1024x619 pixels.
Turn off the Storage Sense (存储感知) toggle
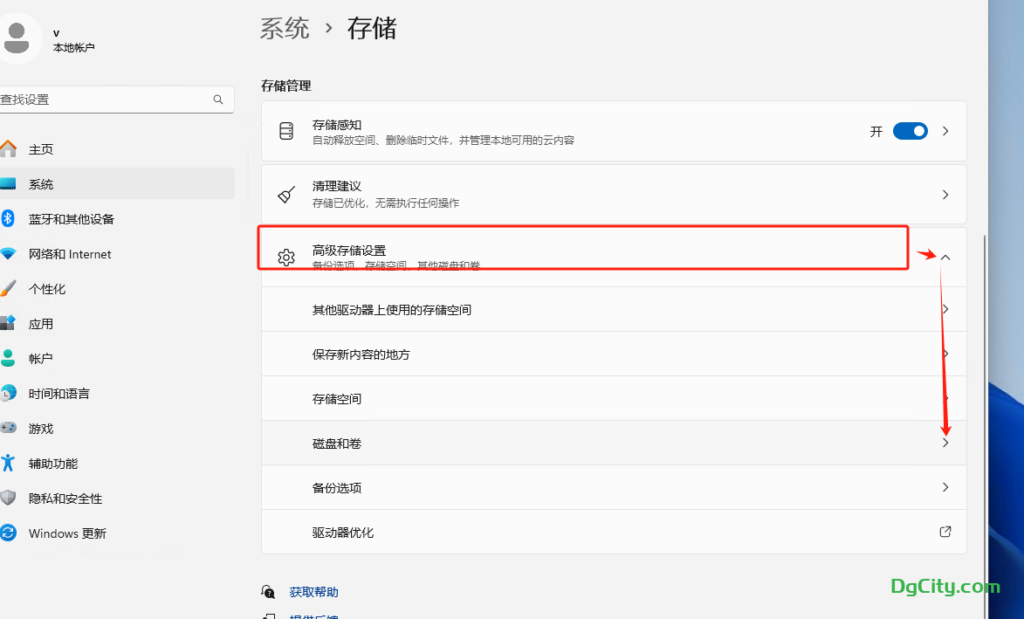(x=910, y=131)
